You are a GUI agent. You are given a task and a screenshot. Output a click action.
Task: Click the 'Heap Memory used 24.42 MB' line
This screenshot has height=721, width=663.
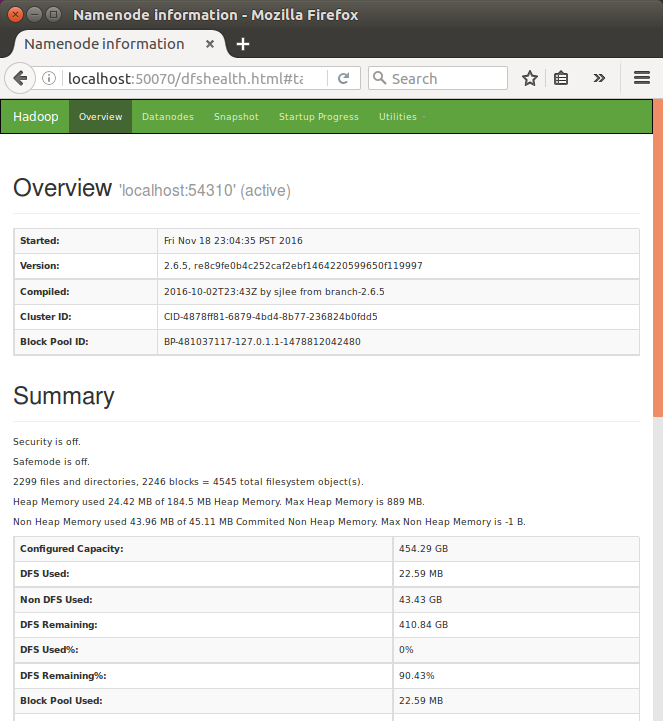pyautogui.click(x=219, y=502)
